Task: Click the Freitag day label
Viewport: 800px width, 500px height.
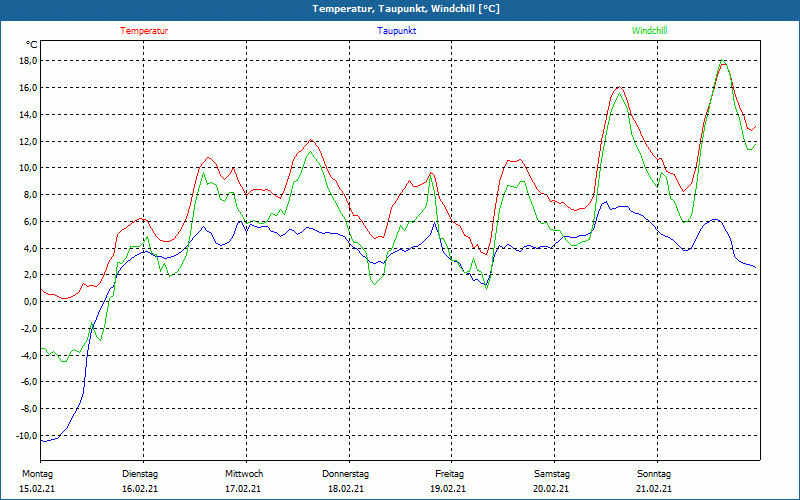Action: 450,474
